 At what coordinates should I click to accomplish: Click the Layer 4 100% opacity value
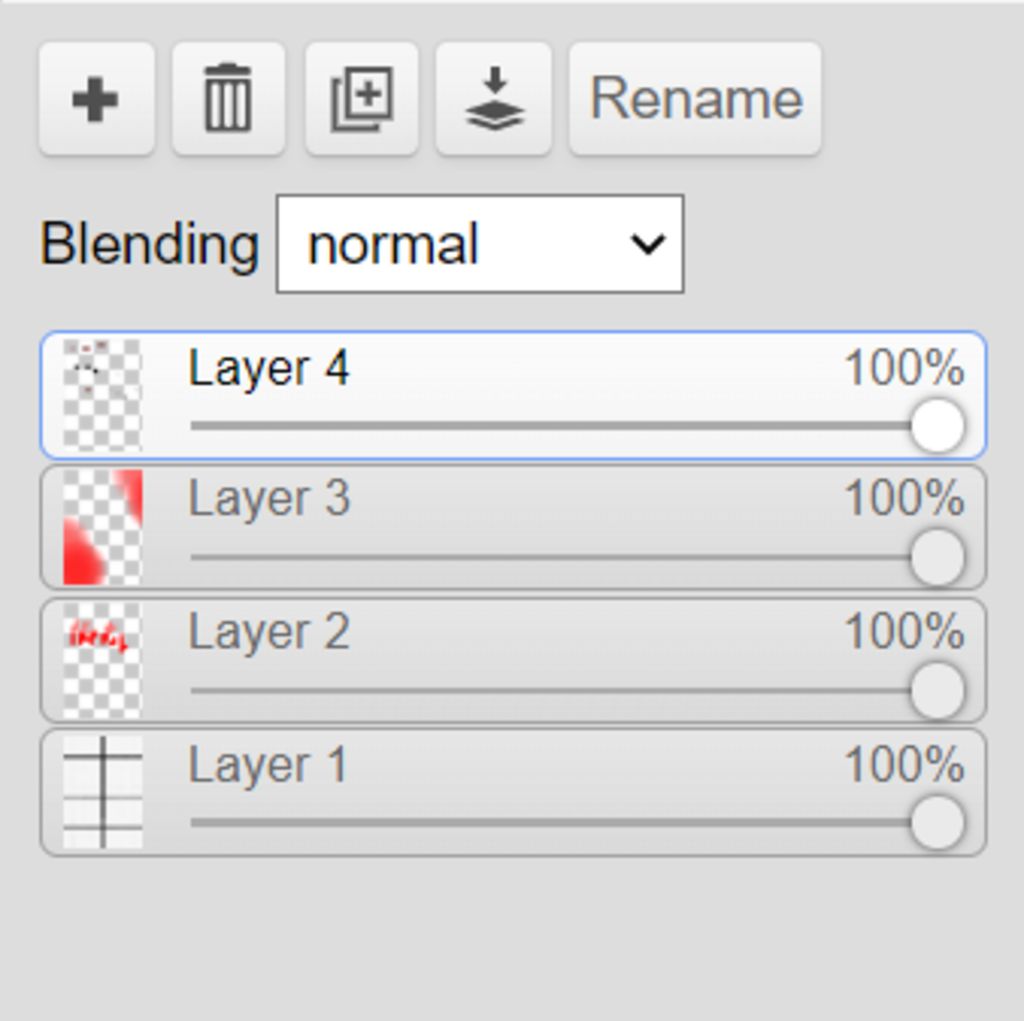pos(904,368)
